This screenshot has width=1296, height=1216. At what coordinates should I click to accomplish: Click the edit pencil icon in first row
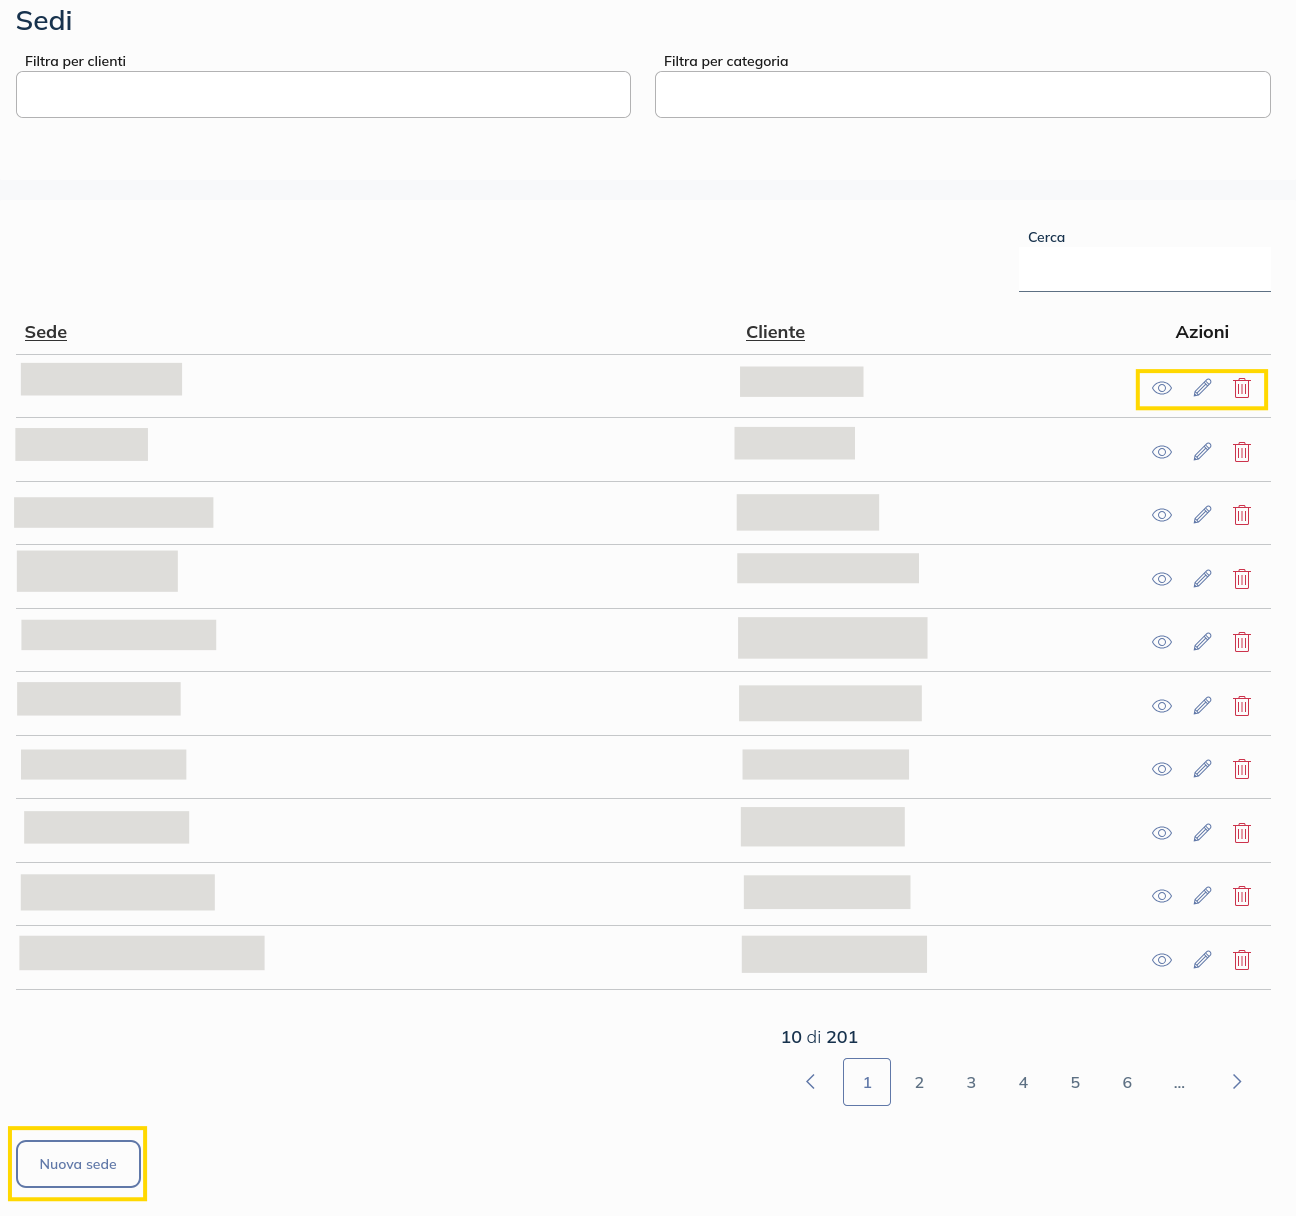coord(1202,388)
